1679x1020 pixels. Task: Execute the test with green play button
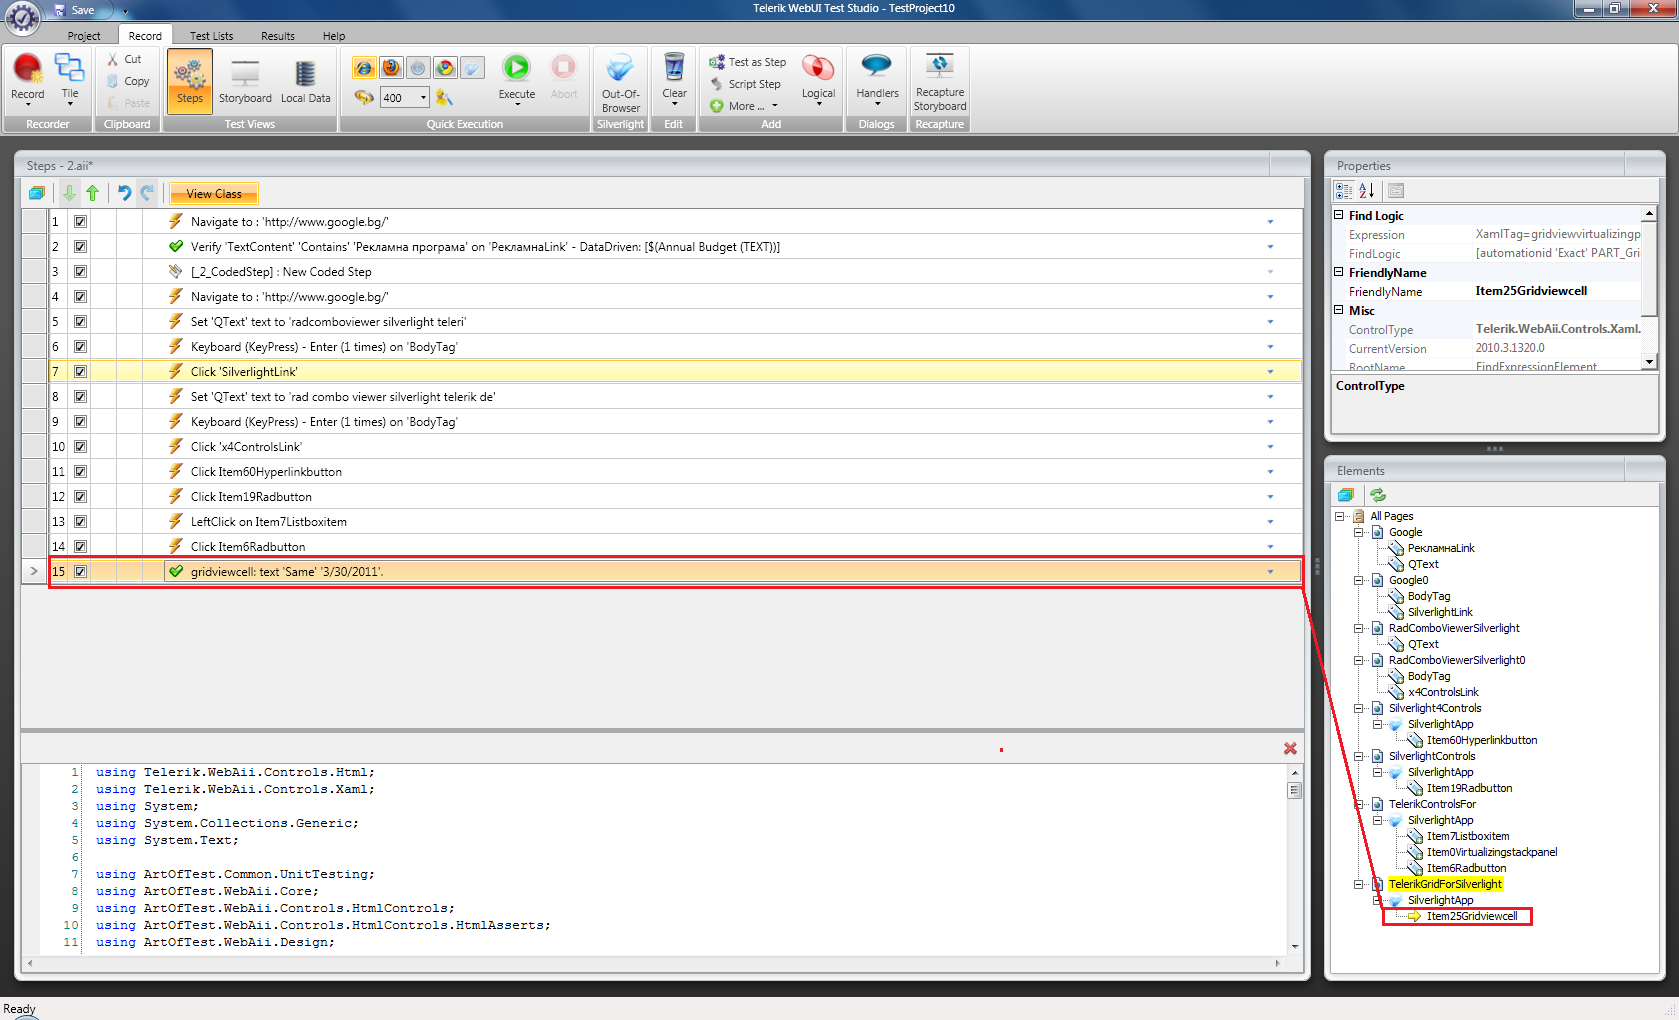point(516,68)
